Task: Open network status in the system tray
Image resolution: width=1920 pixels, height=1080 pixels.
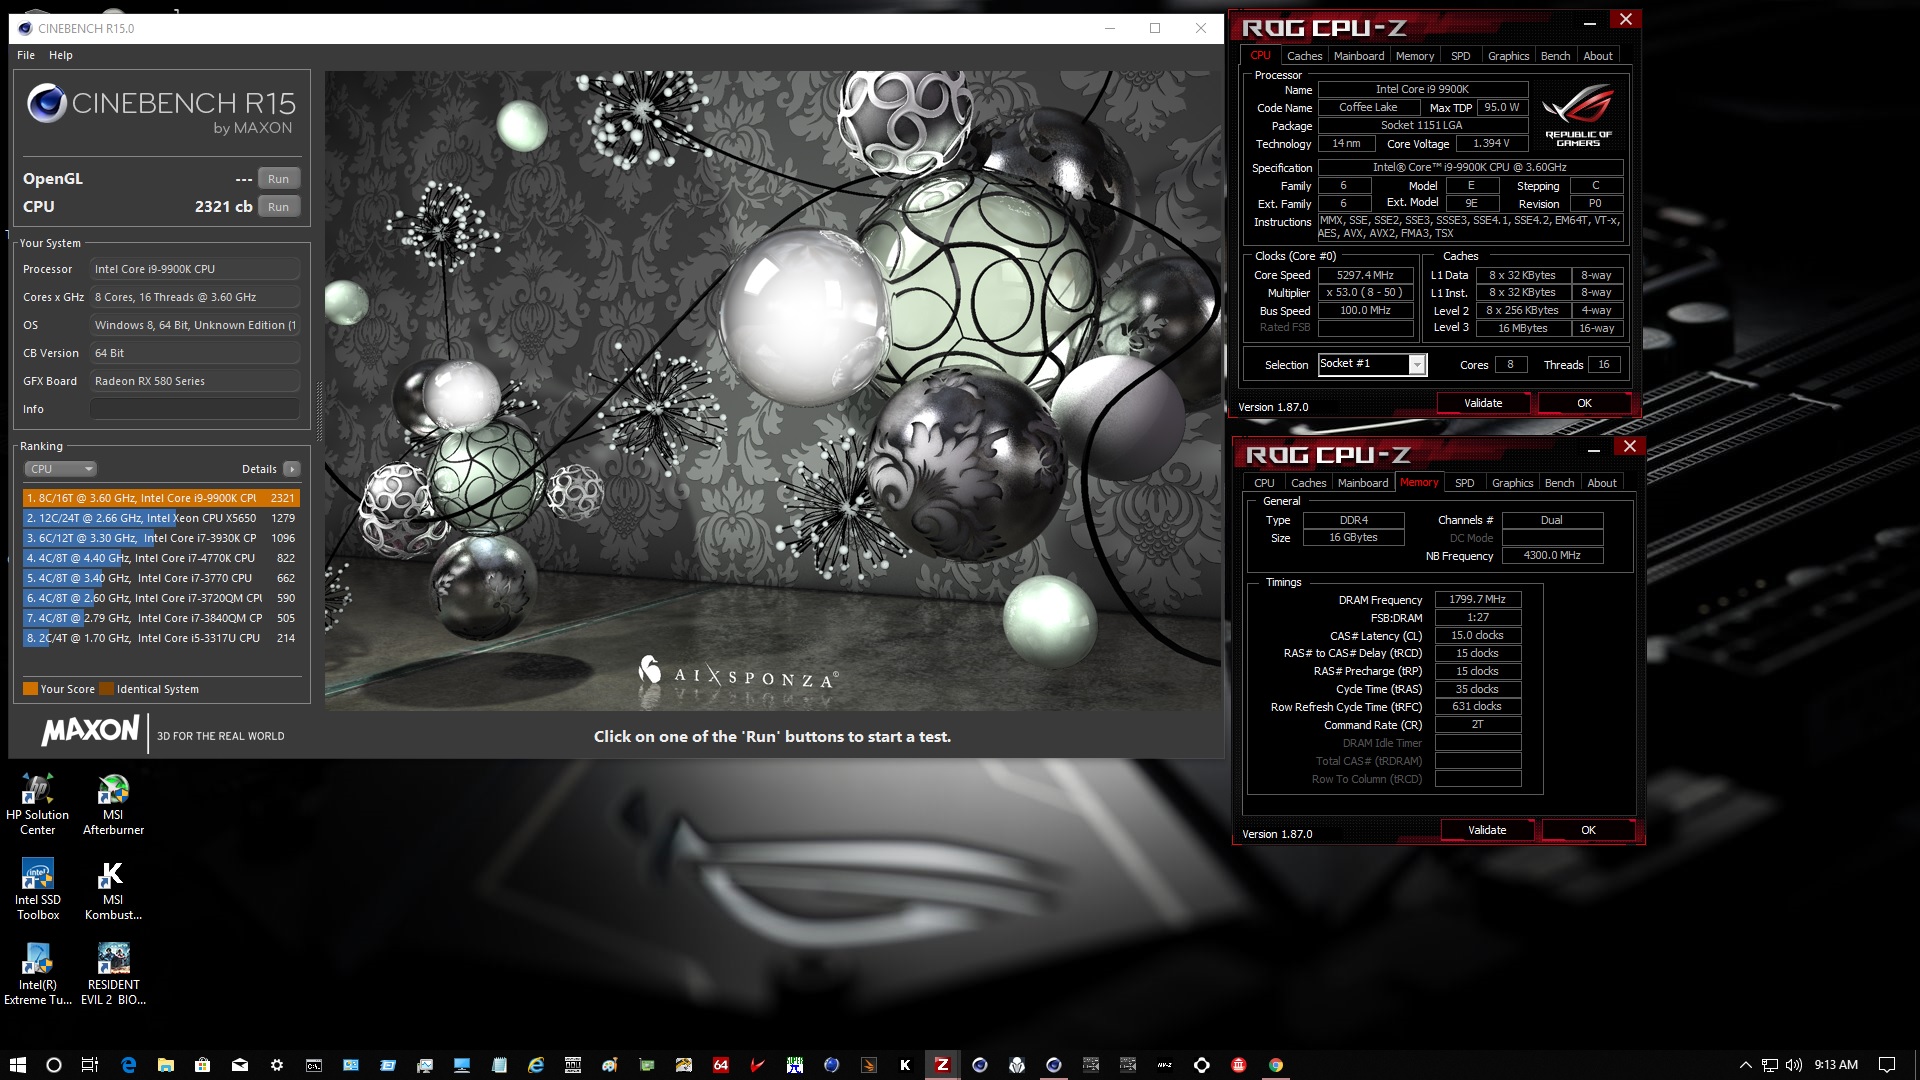Action: (1770, 1065)
